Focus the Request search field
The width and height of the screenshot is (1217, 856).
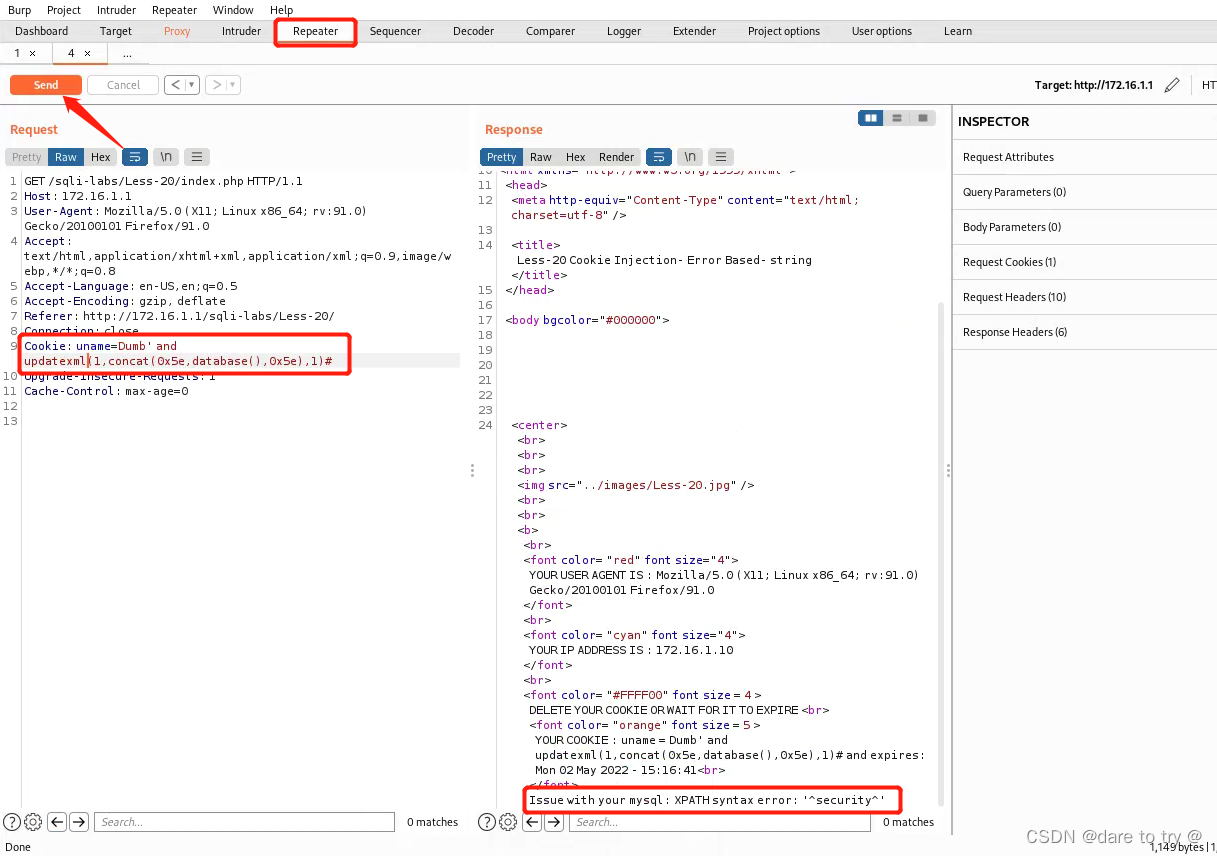click(244, 822)
